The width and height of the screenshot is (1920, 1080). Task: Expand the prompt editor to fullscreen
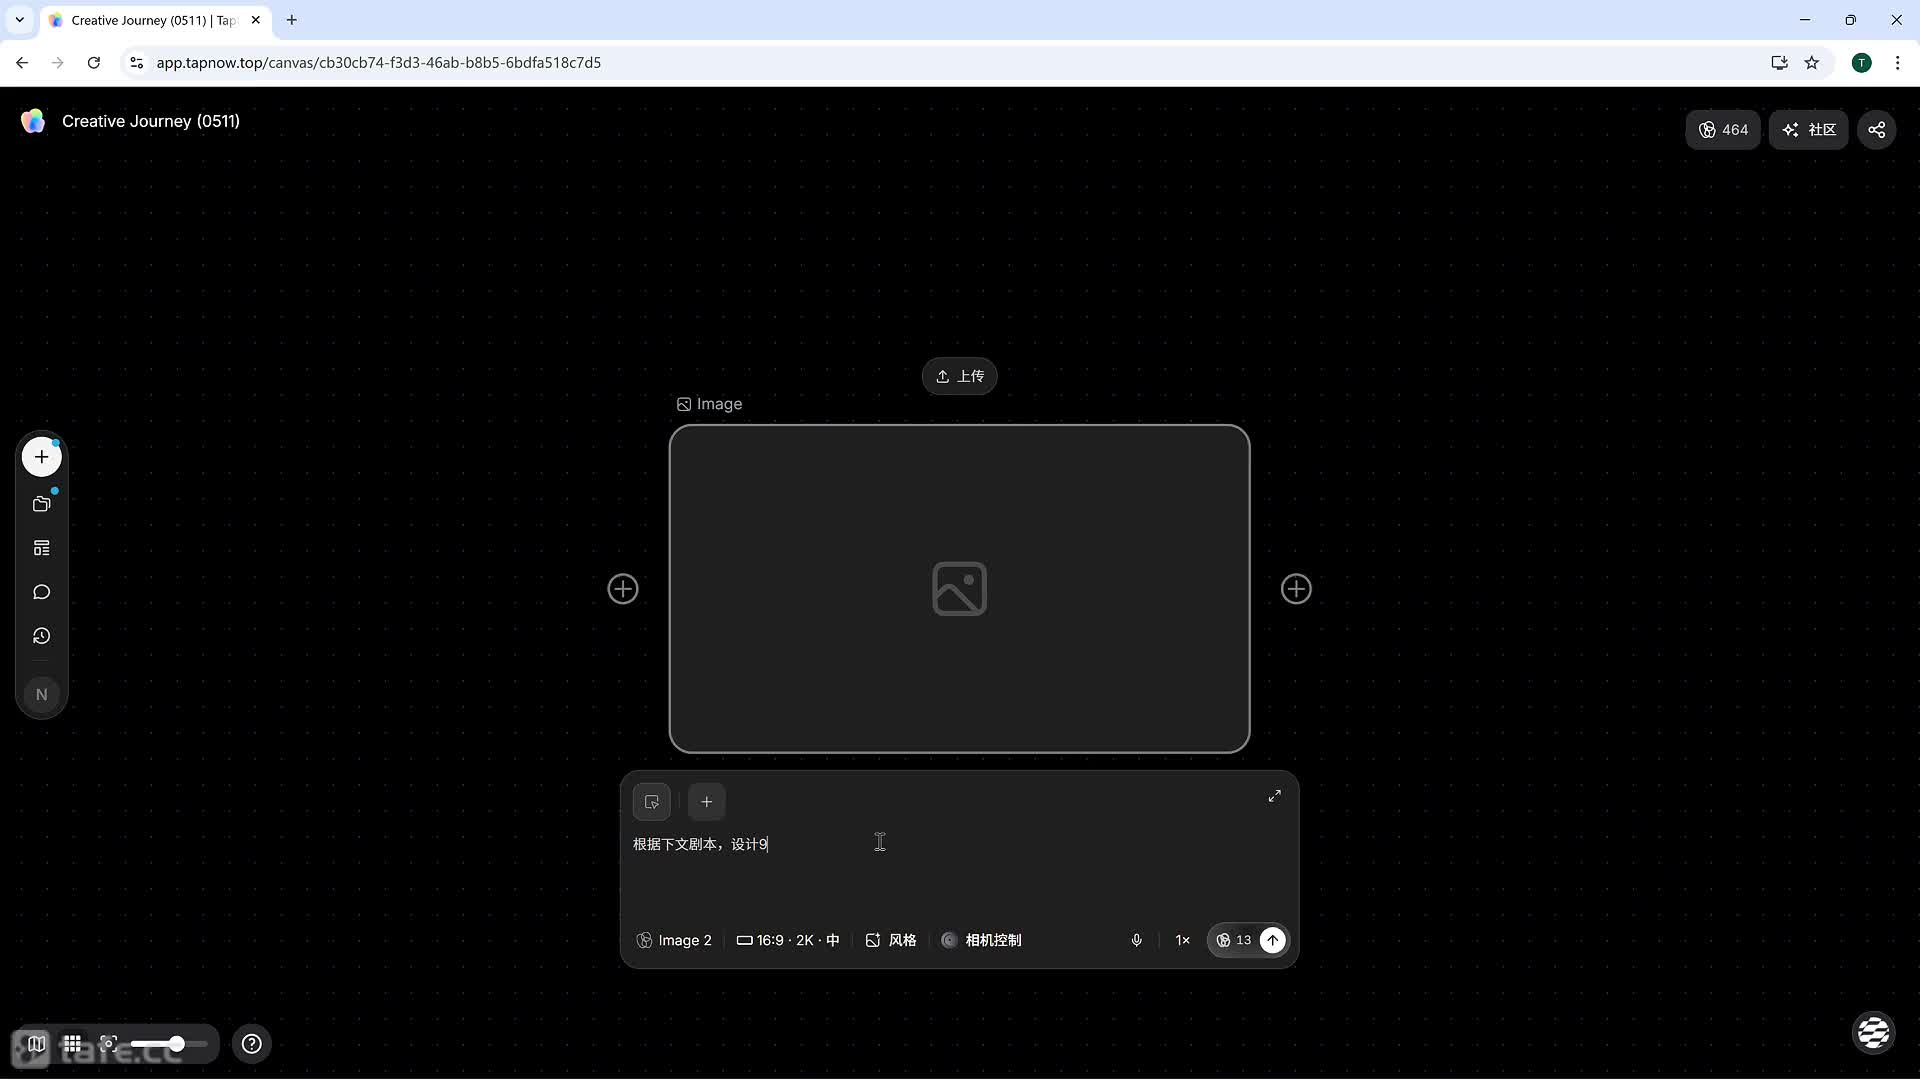point(1274,796)
